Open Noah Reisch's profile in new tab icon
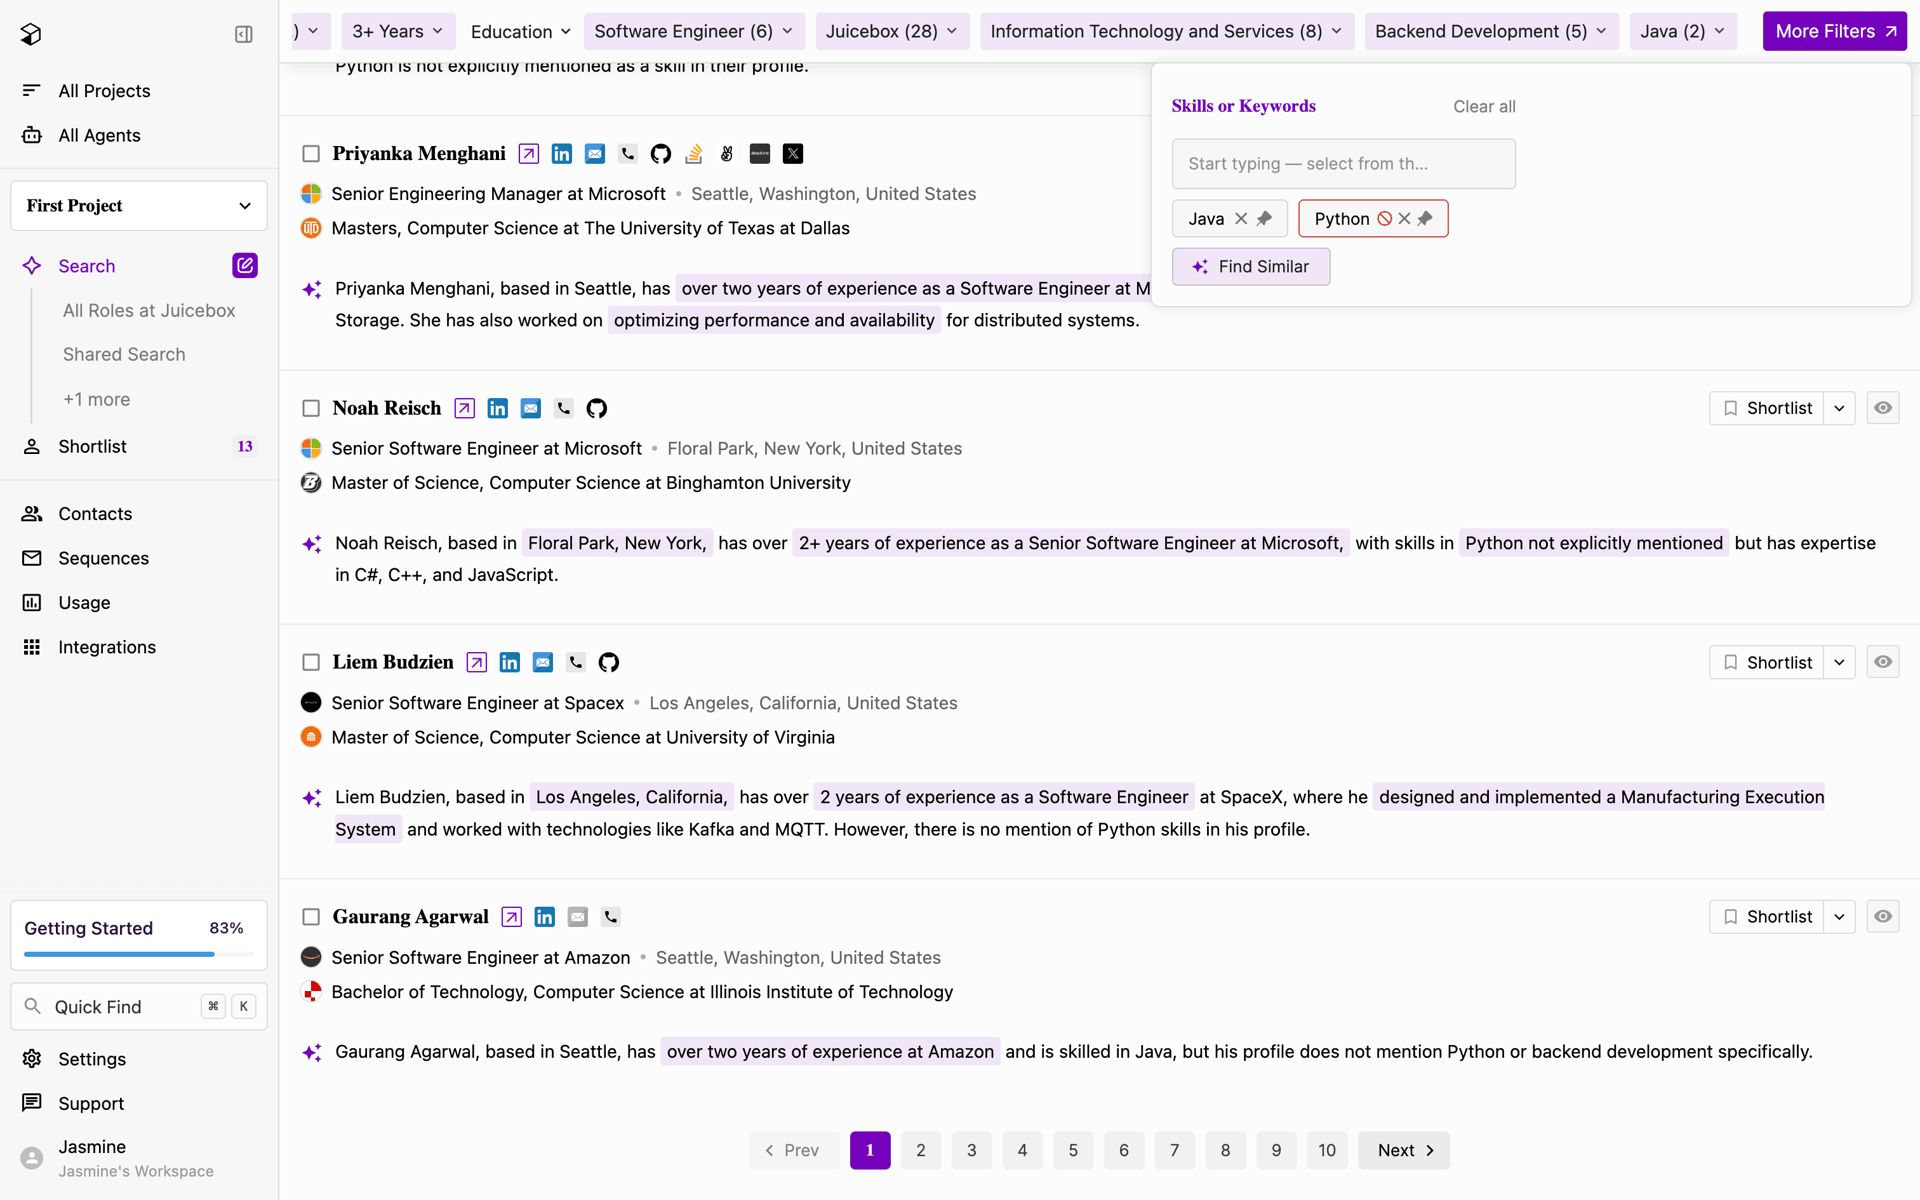The width and height of the screenshot is (1920, 1200). pyautogui.click(x=464, y=408)
